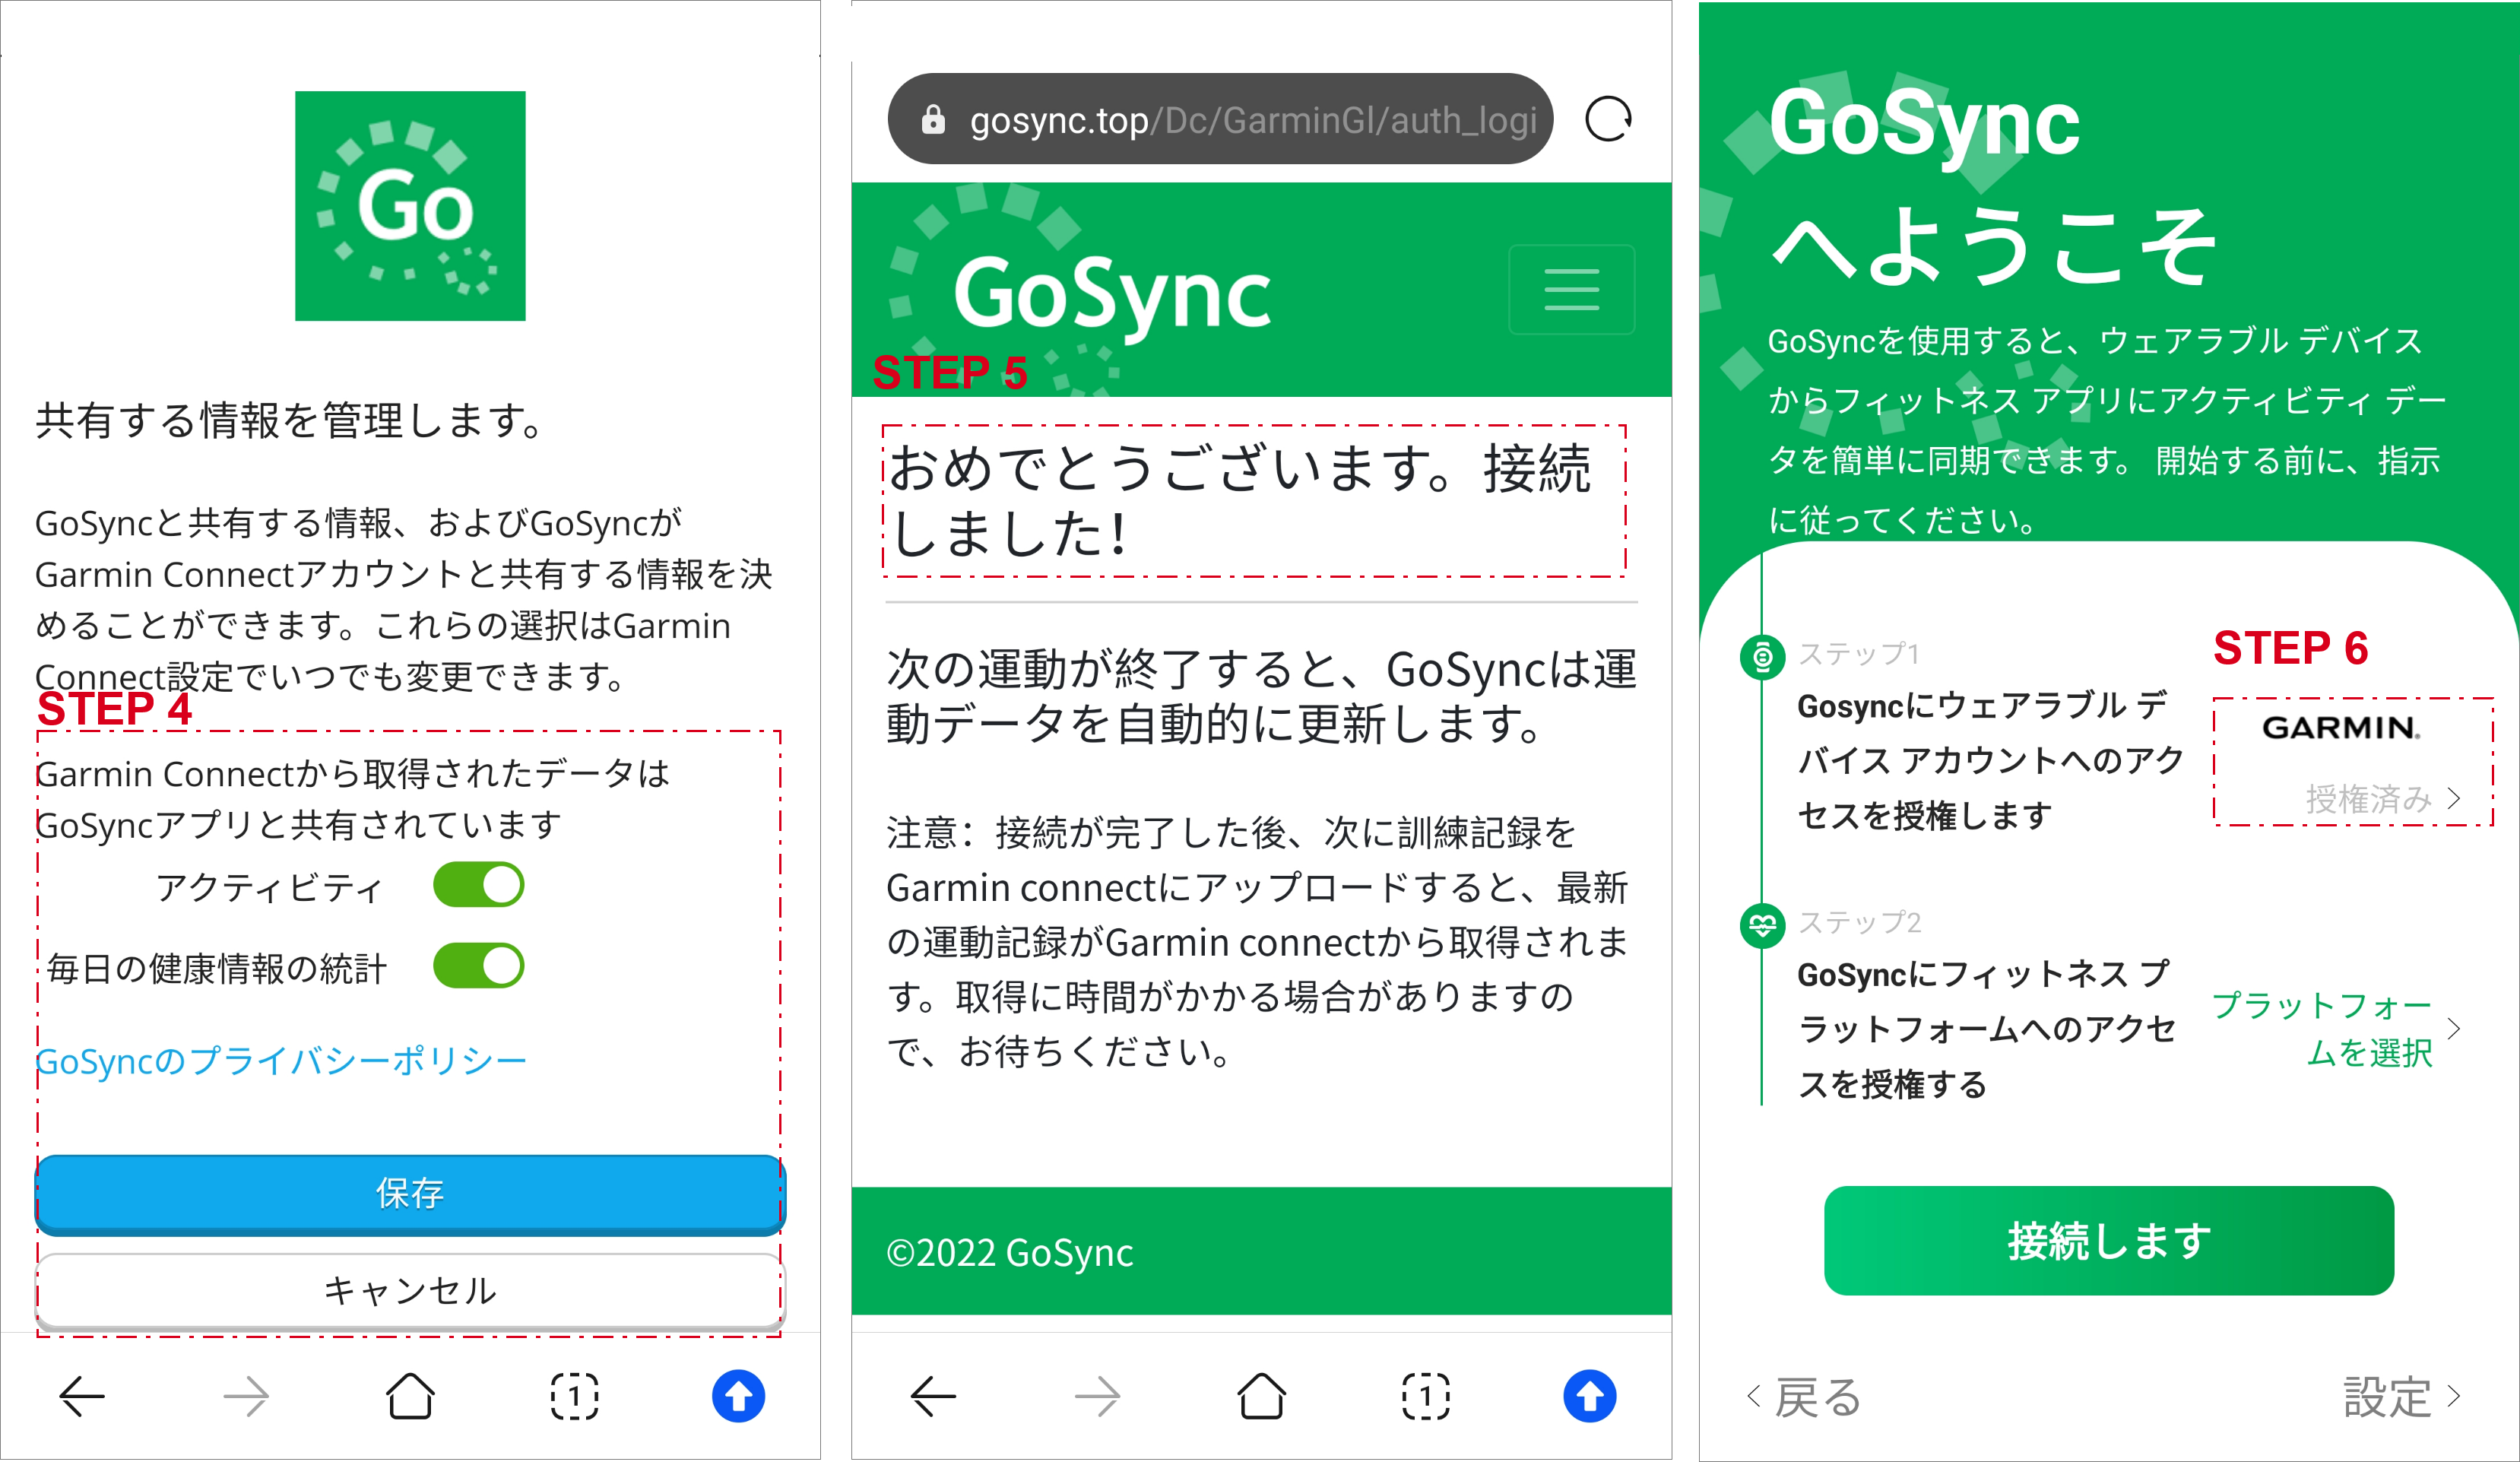
Task: Click the ©2022 GoSync footer text
Action: click(1010, 1252)
